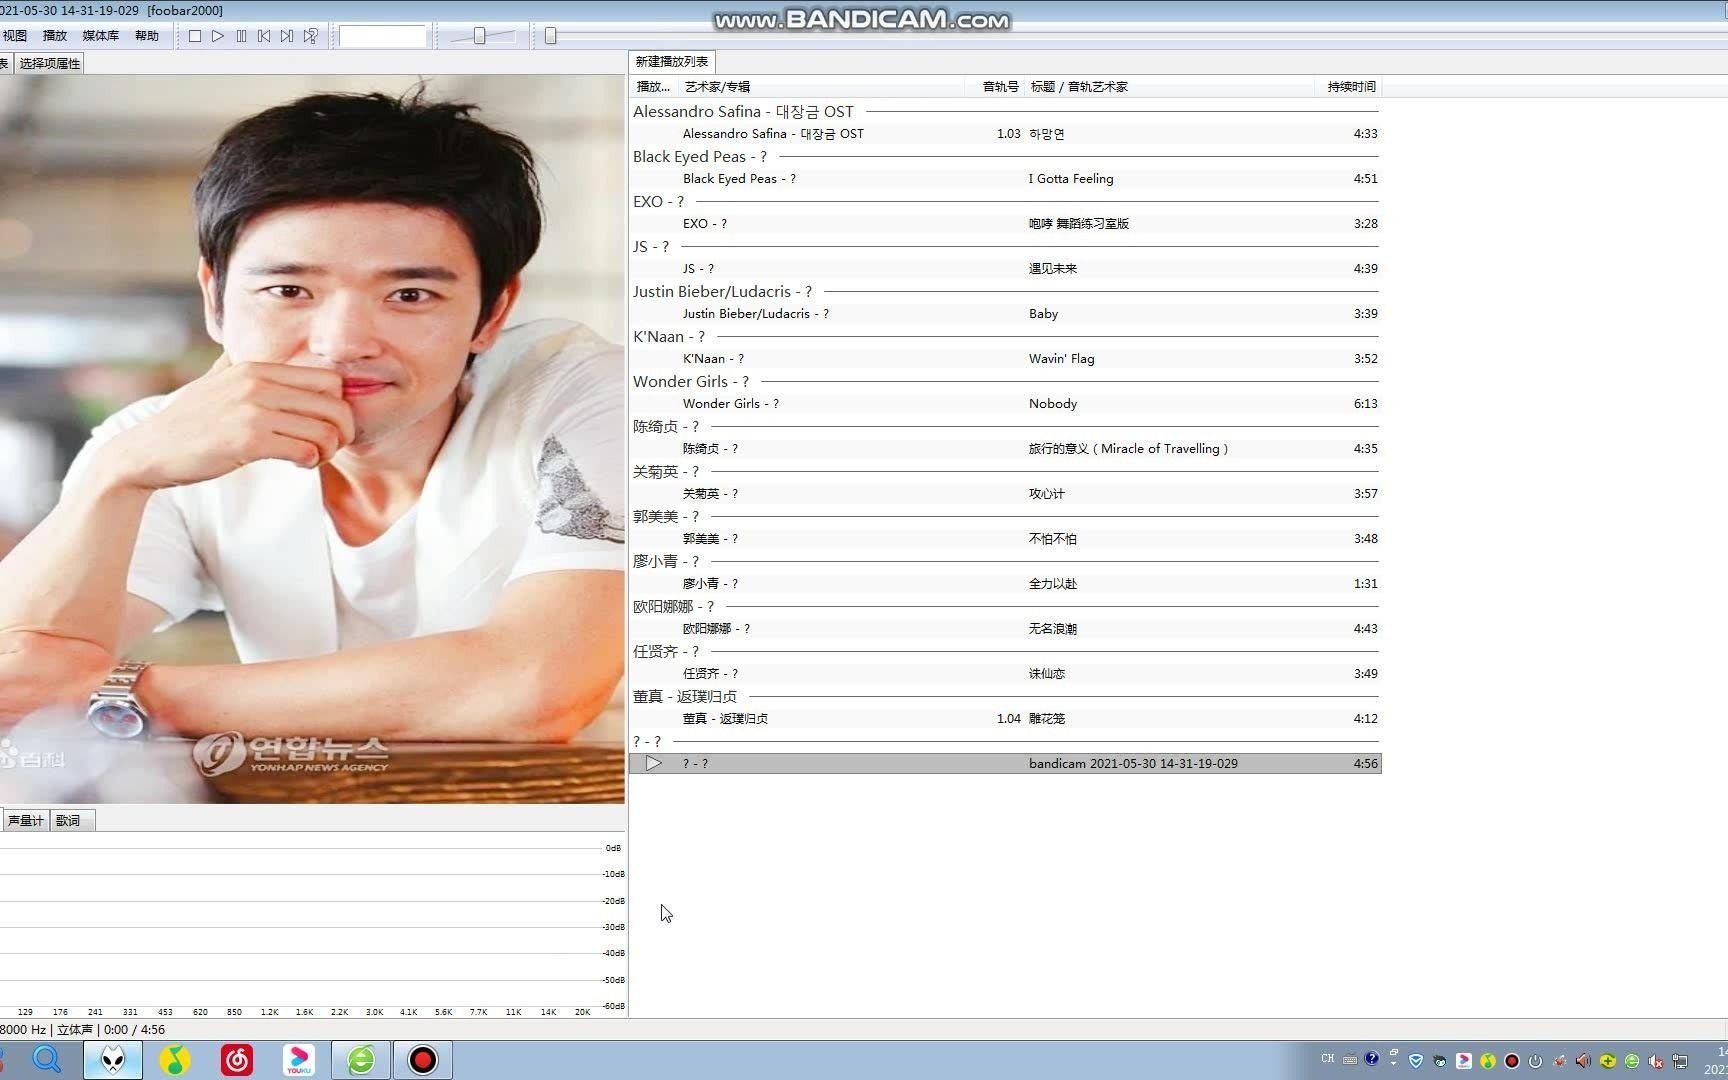Open NetEase Cloud Music taskbar icon
Viewport: 1728px width, 1080px height.
[237, 1060]
